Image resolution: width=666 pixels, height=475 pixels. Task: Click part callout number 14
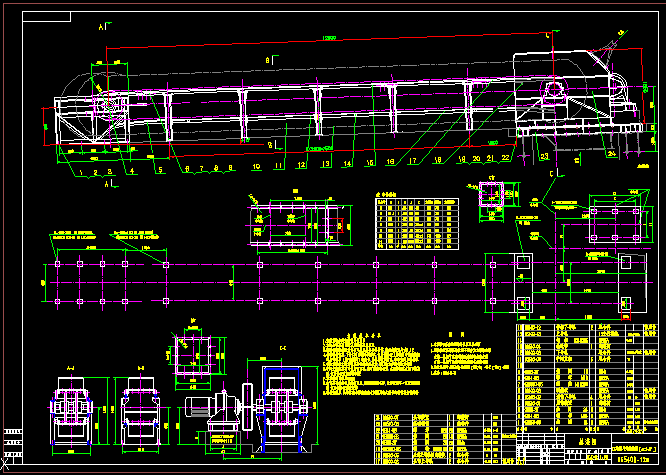[347, 163]
